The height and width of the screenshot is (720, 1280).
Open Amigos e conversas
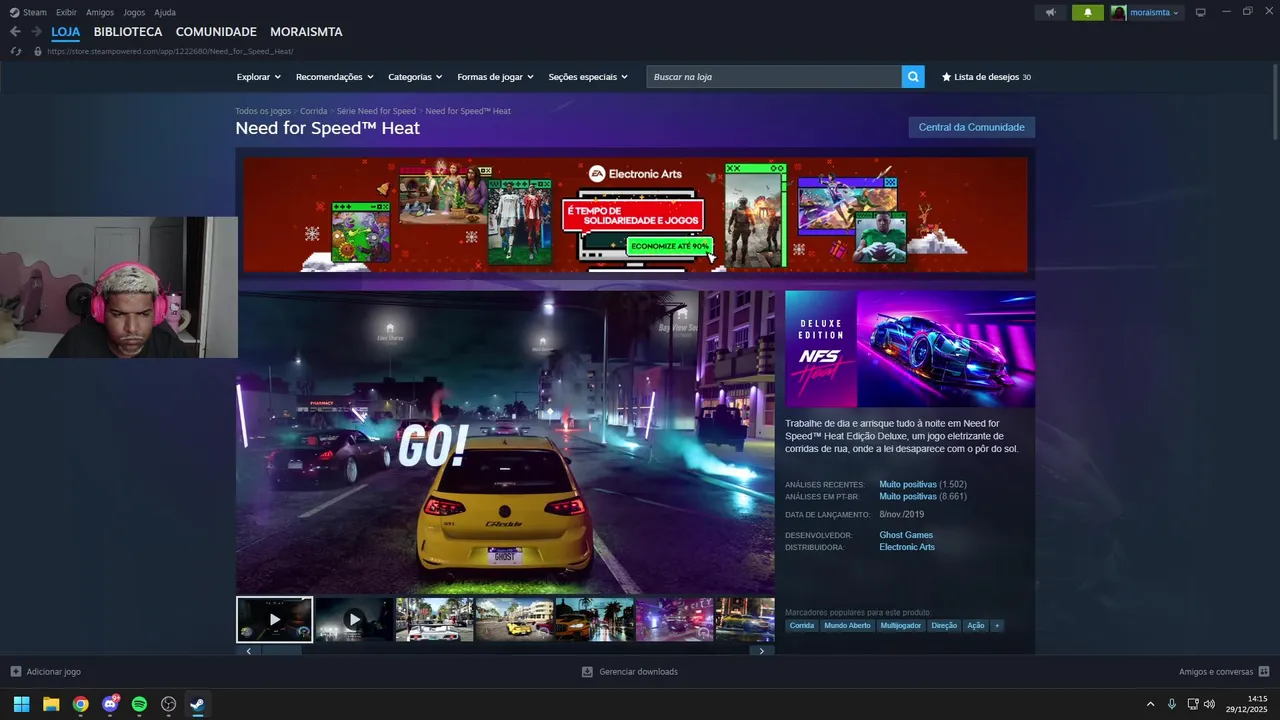click(1224, 672)
